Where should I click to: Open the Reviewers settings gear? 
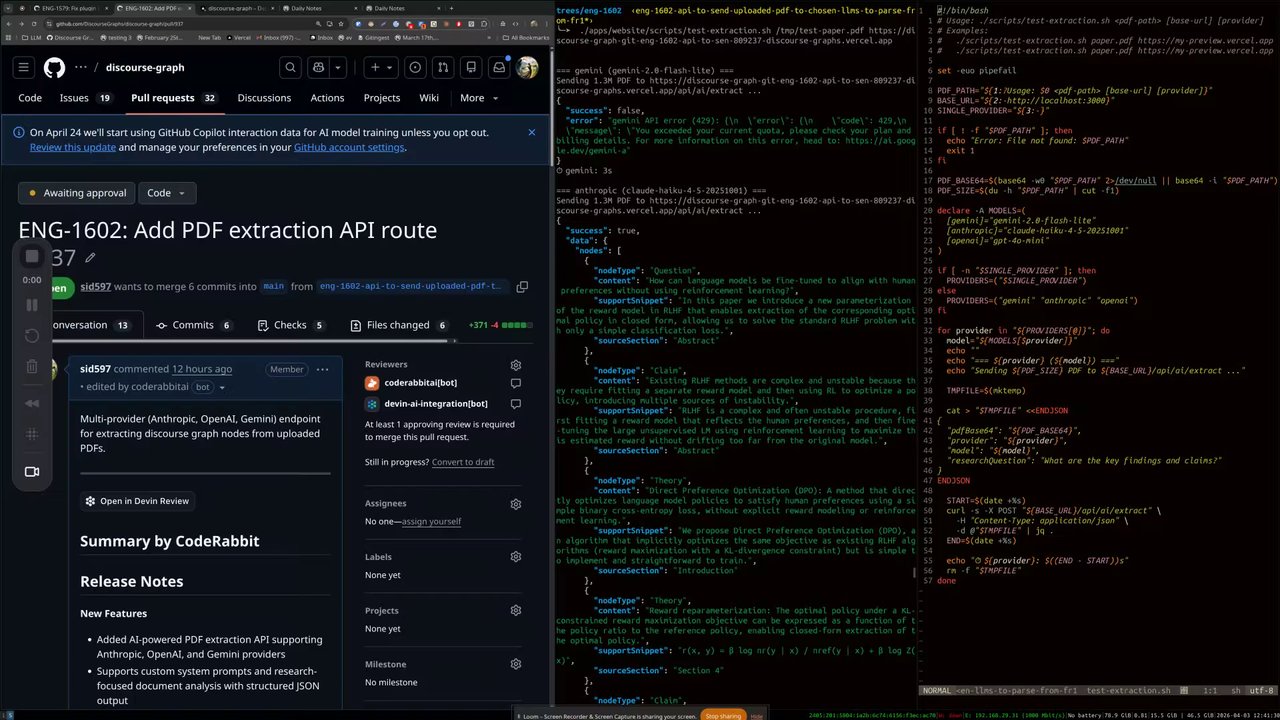click(x=516, y=365)
